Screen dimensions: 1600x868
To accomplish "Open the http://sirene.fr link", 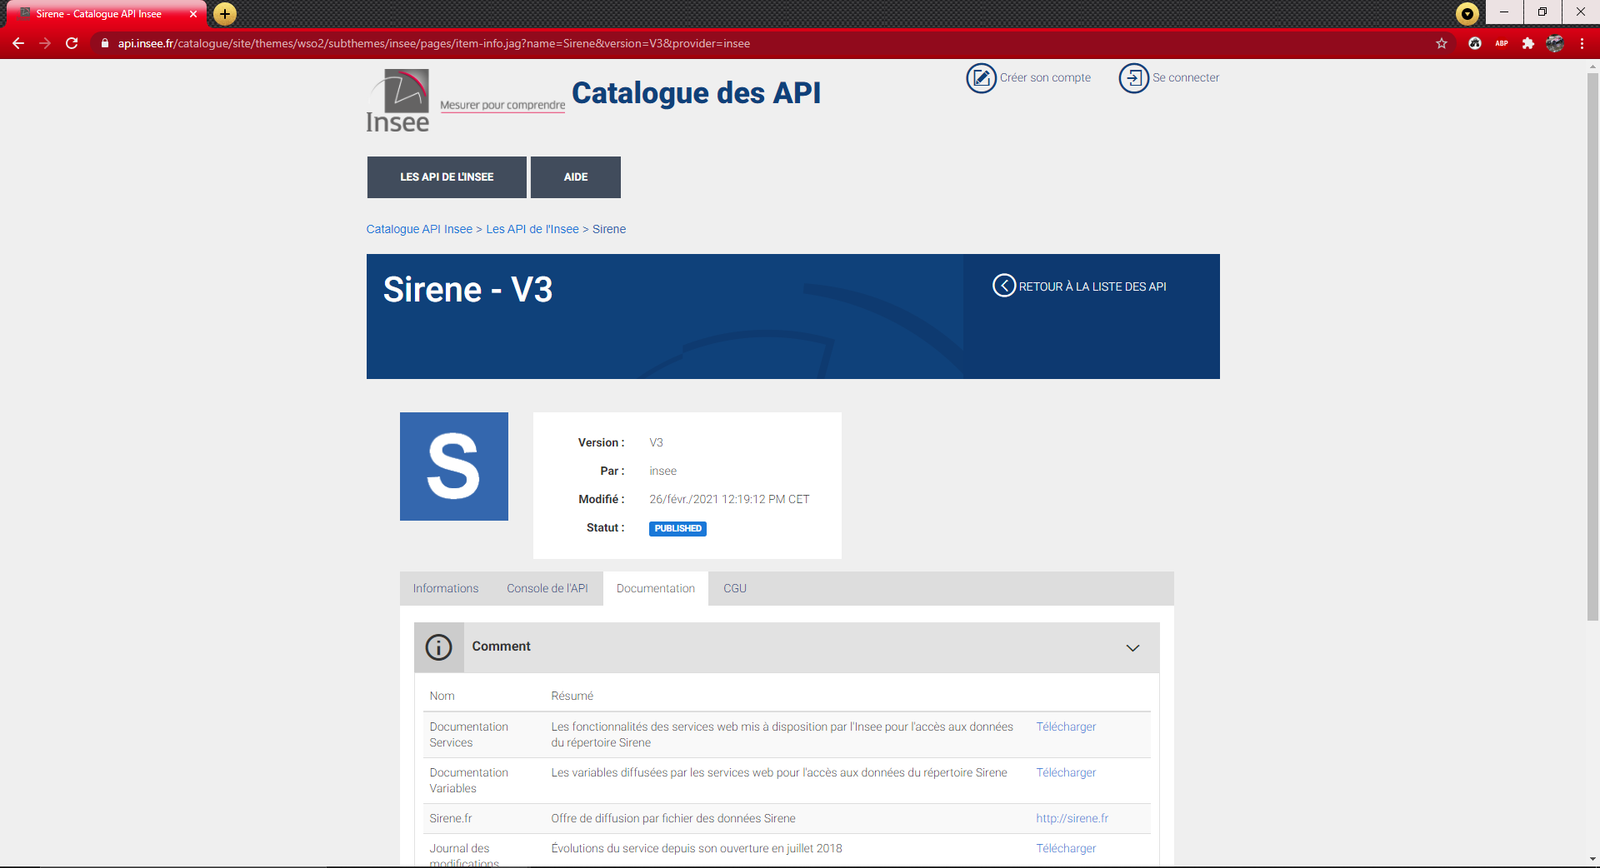I will (1072, 818).
